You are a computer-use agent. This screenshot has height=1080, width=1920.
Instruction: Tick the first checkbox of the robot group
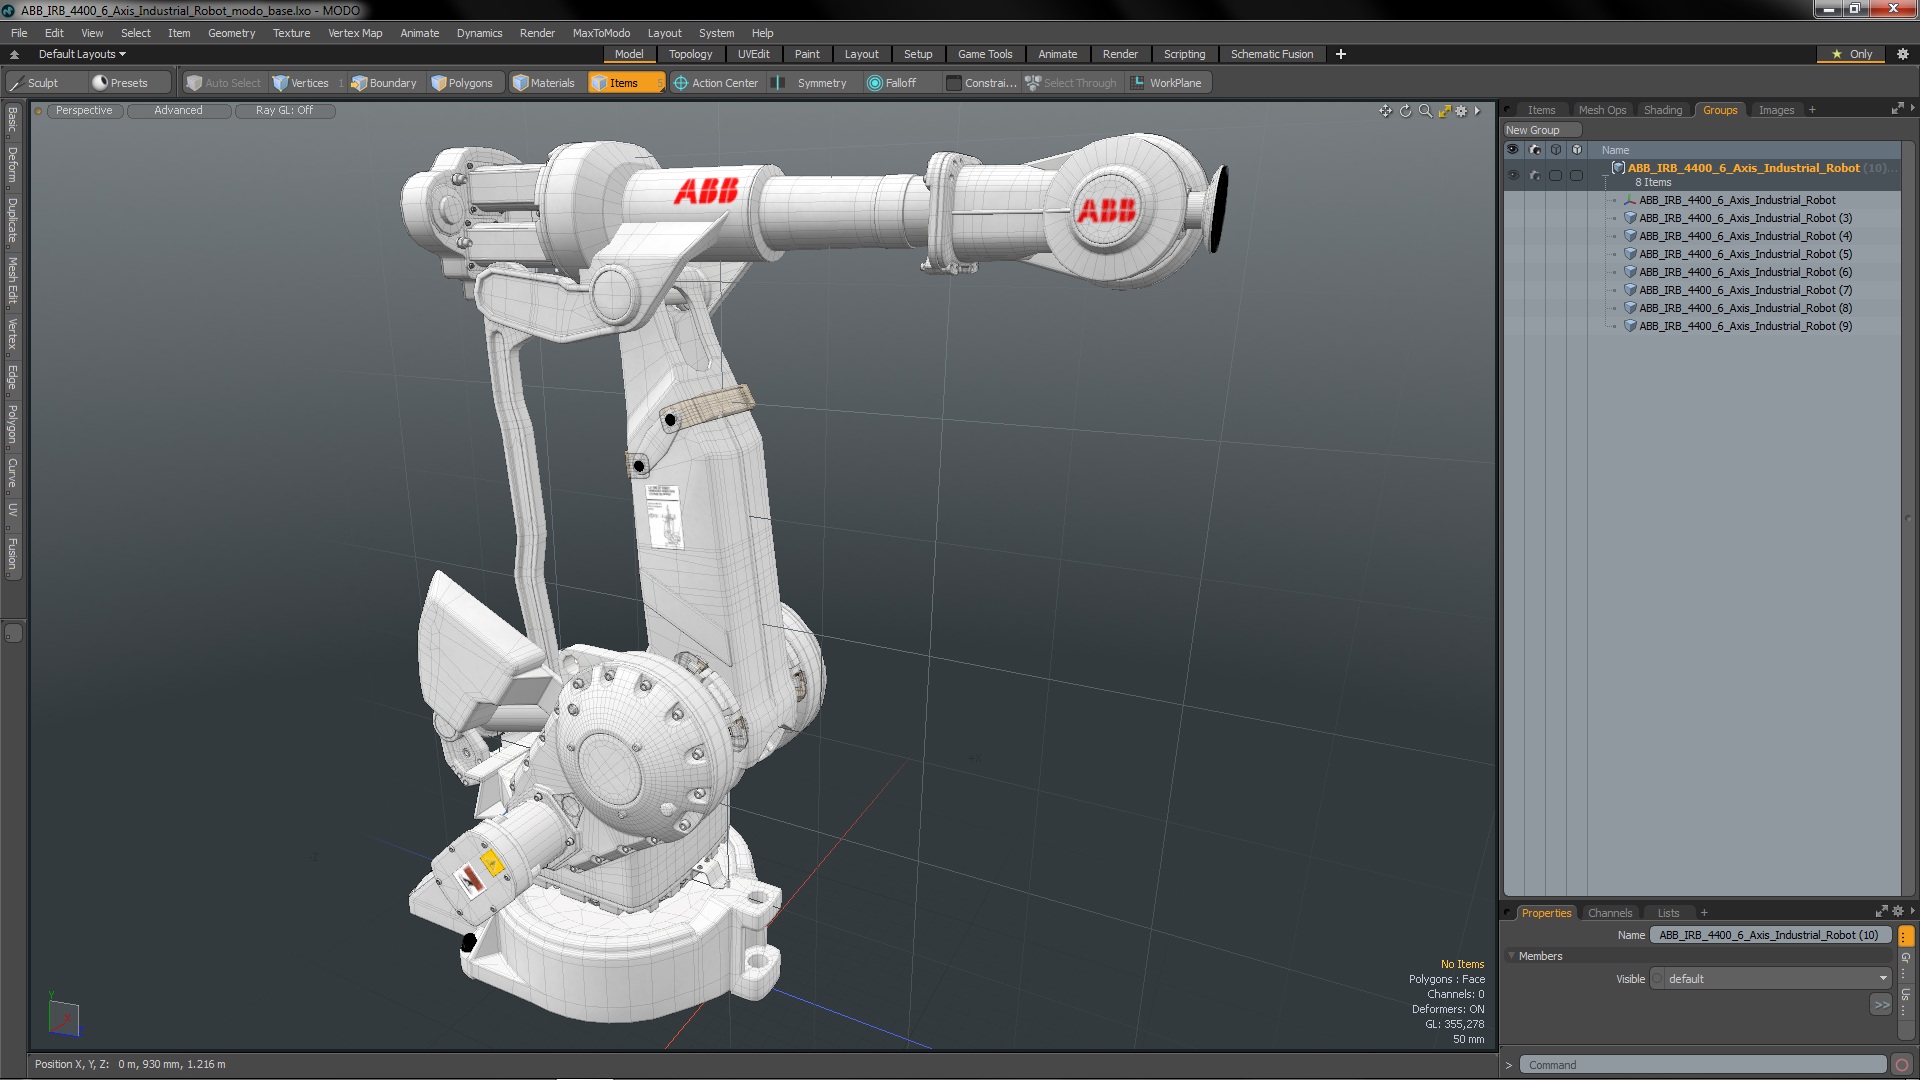[1555, 175]
